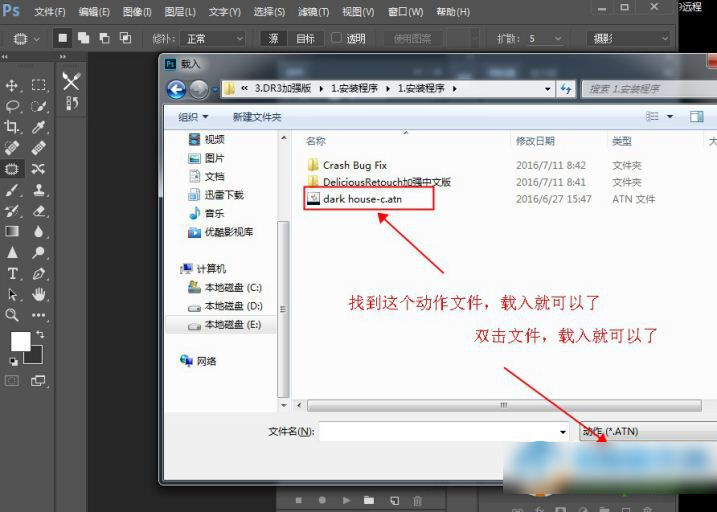
Task: Select the Brush tool
Action: 11,190
